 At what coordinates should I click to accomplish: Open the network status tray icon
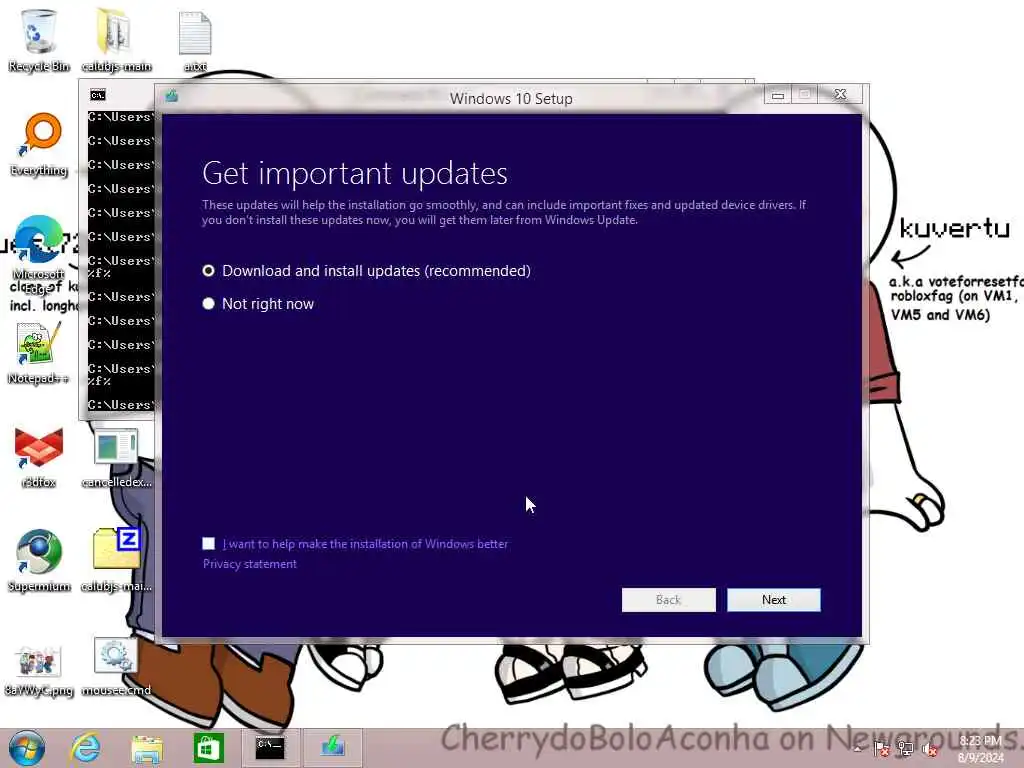pos(905,748)
